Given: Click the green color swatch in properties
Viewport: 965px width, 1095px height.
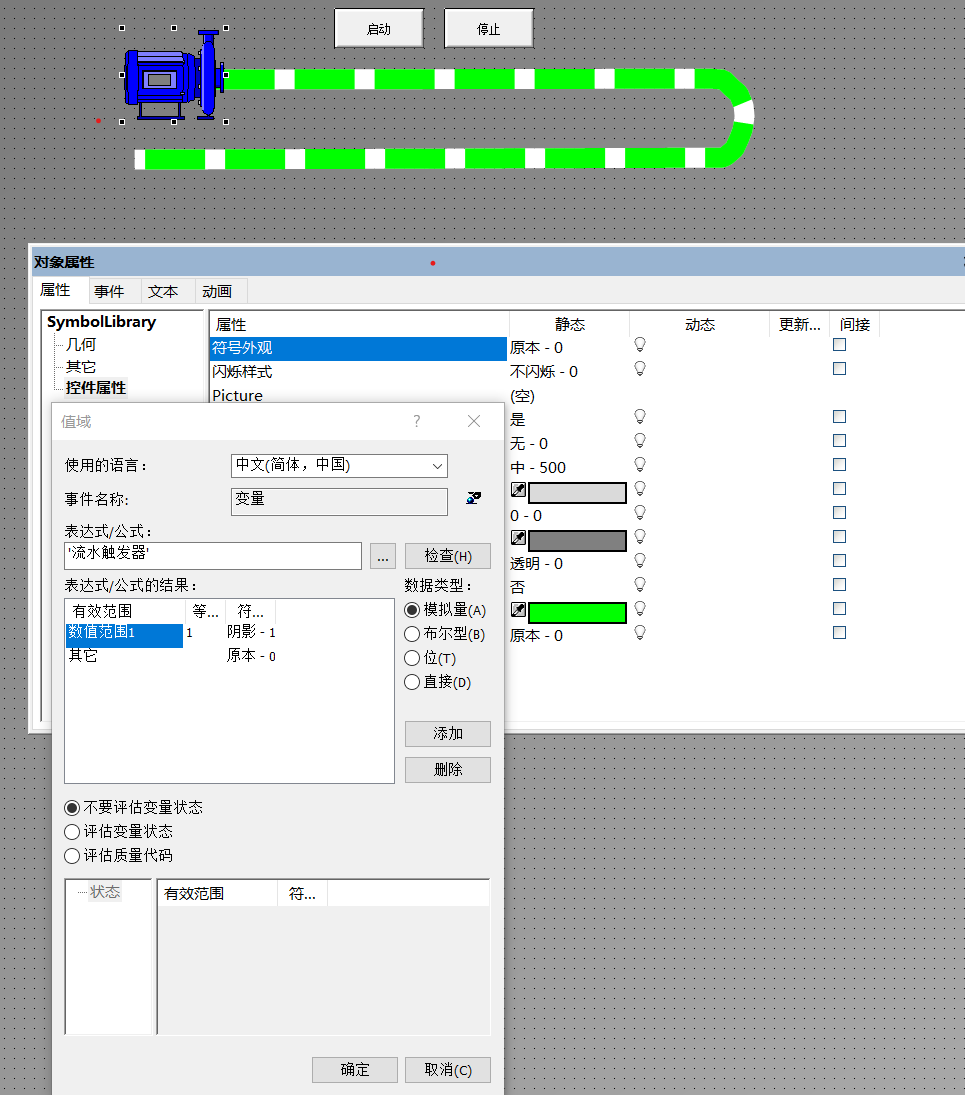Looking at the screenshot, I should [x=577, y=612].
